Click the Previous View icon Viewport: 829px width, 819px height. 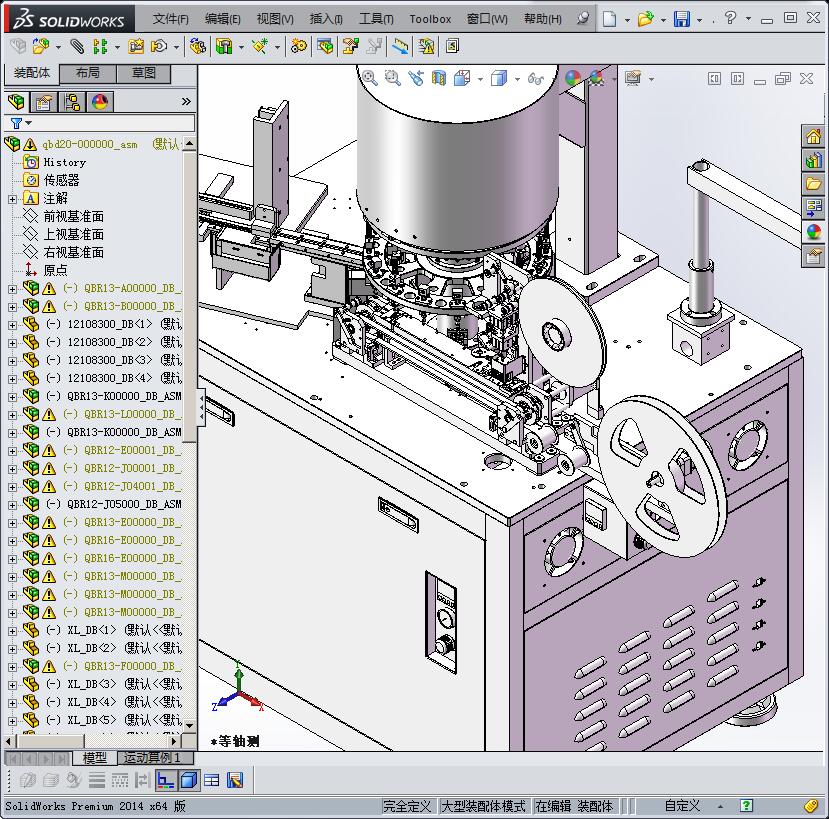coord(416,78)
